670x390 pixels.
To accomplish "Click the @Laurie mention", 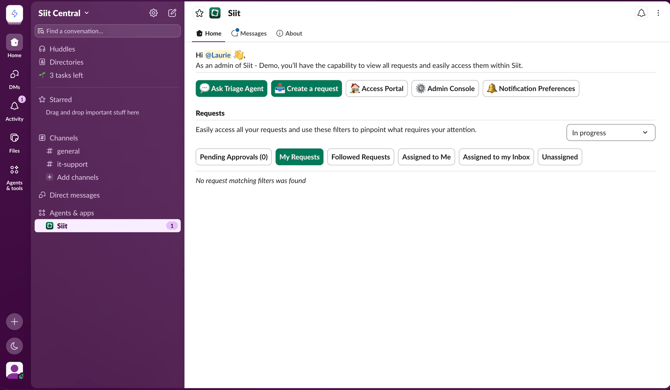I will [x=218, y=55].
